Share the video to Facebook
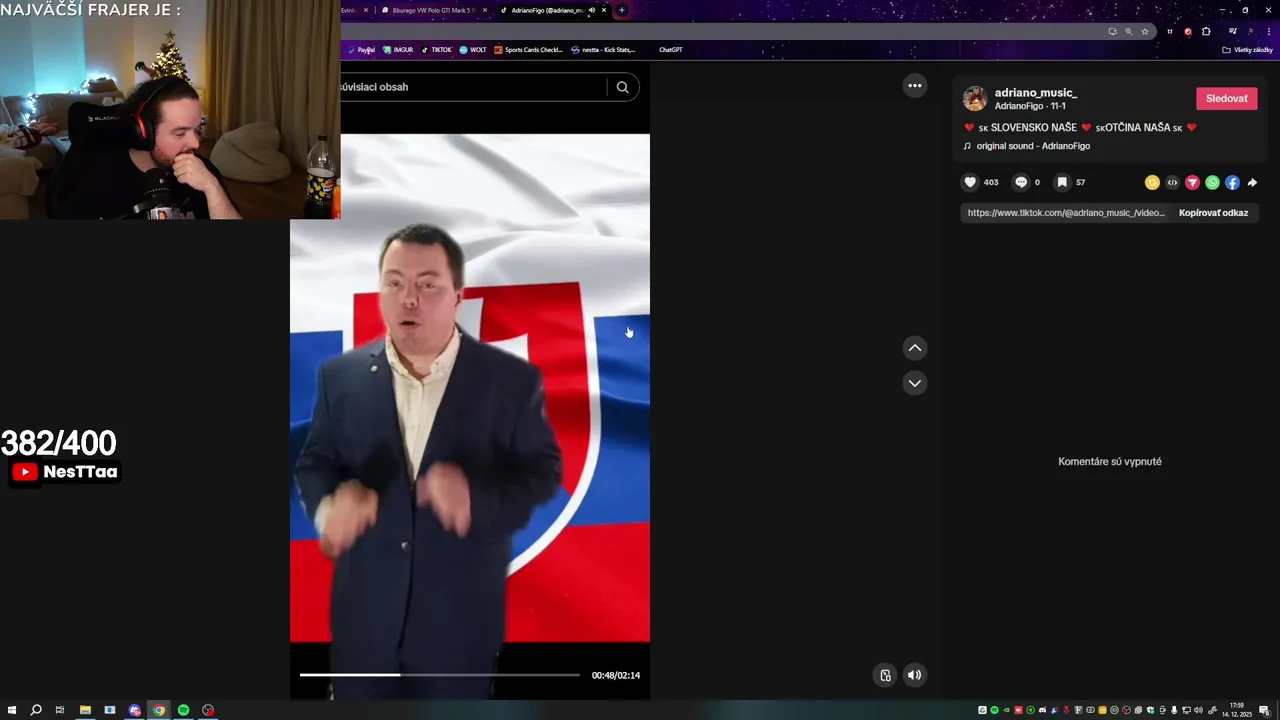Screen dimensions: 1280x720 point(1232,182)
